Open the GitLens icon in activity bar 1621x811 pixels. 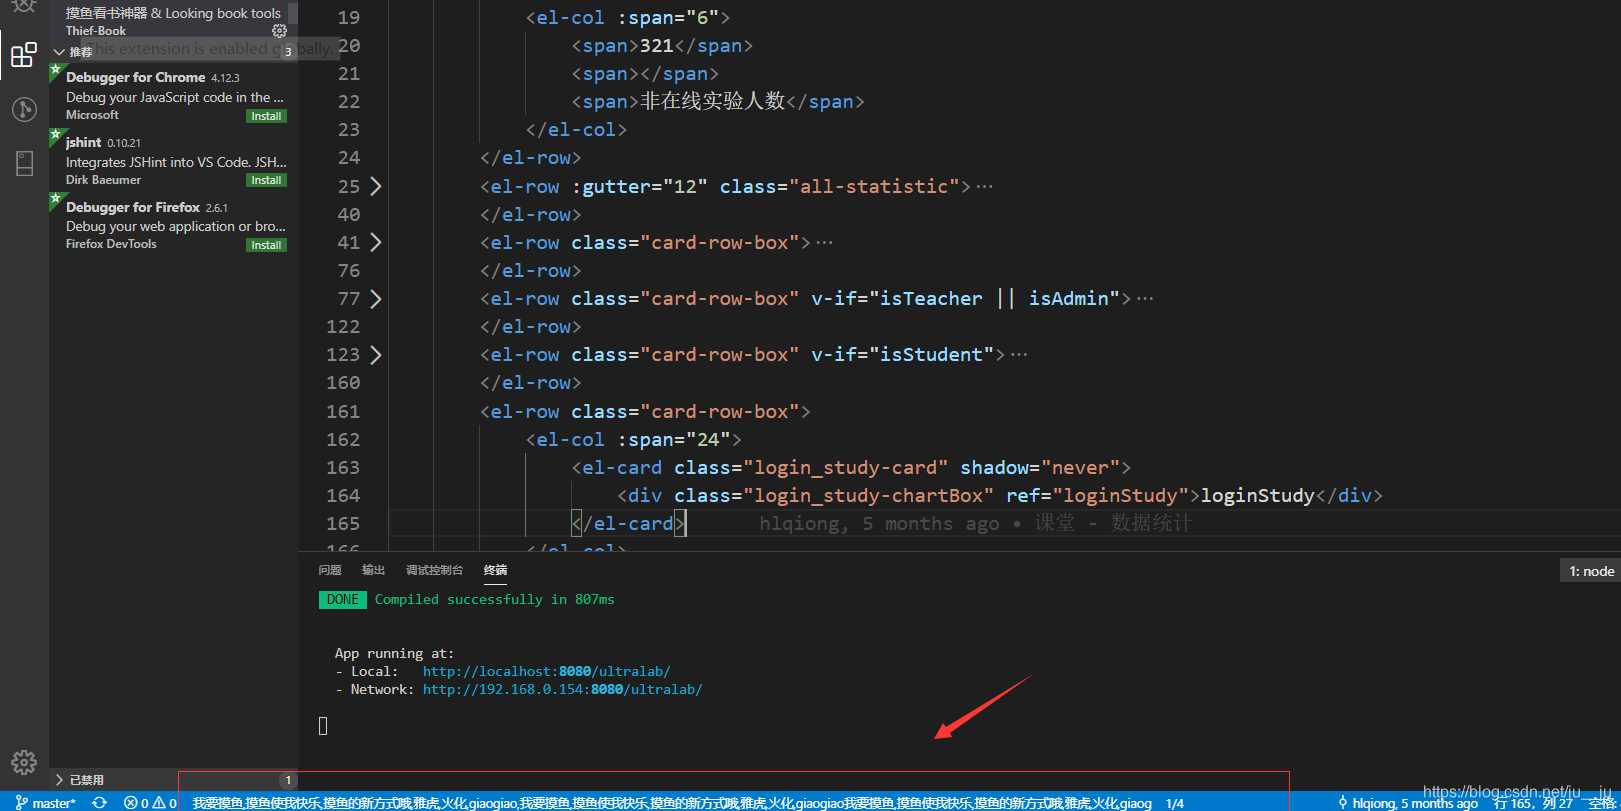[24, 109]
